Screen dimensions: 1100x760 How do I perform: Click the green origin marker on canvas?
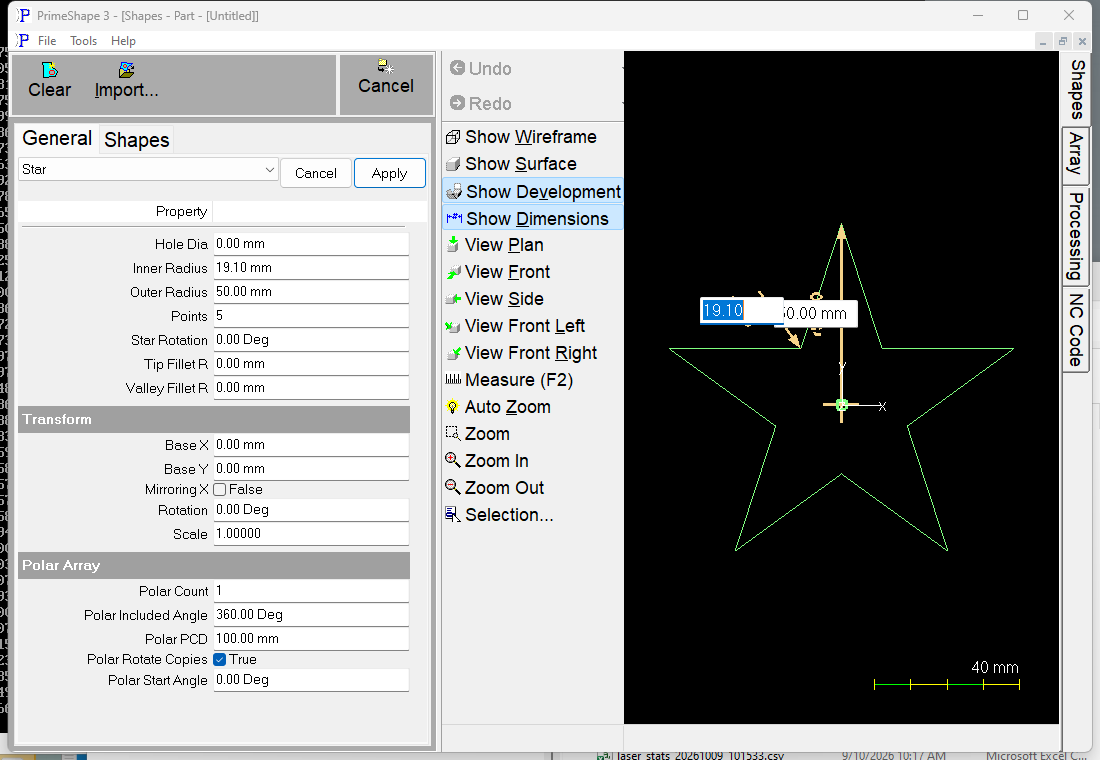(x=842, y=405)
